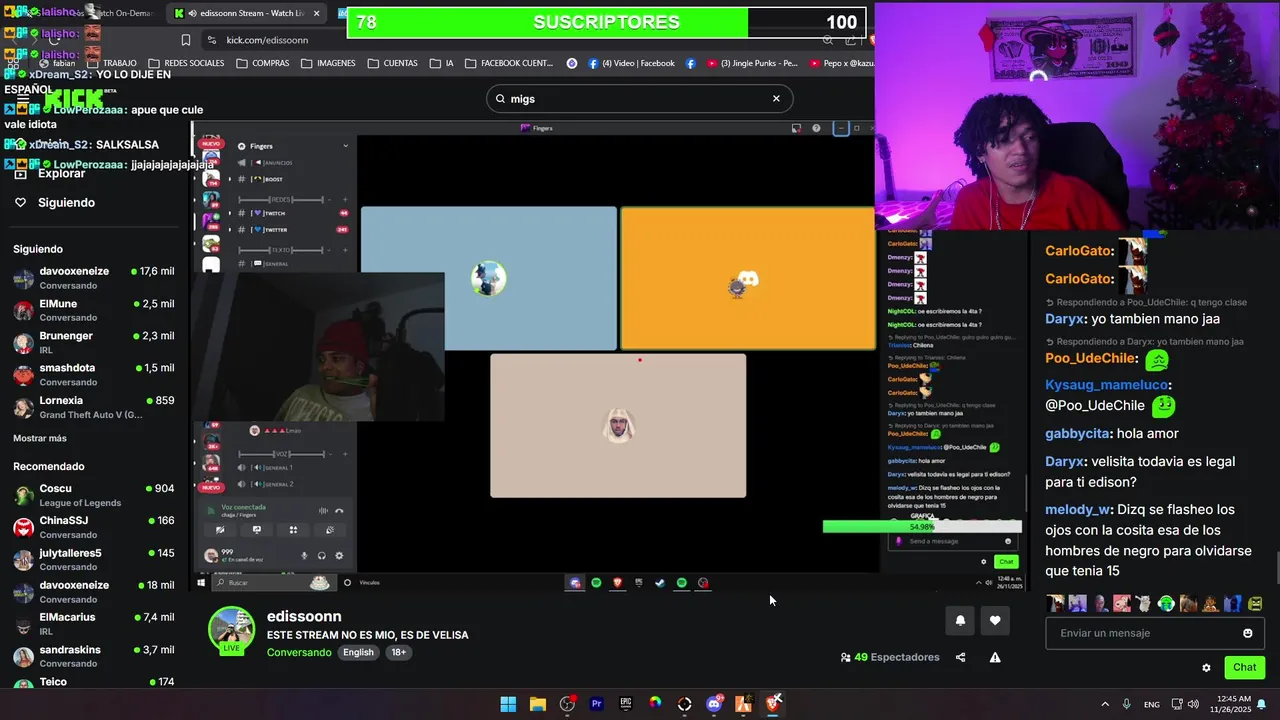
Task: Show hidden system tray icons chevron
Action: coord(1105,704)
